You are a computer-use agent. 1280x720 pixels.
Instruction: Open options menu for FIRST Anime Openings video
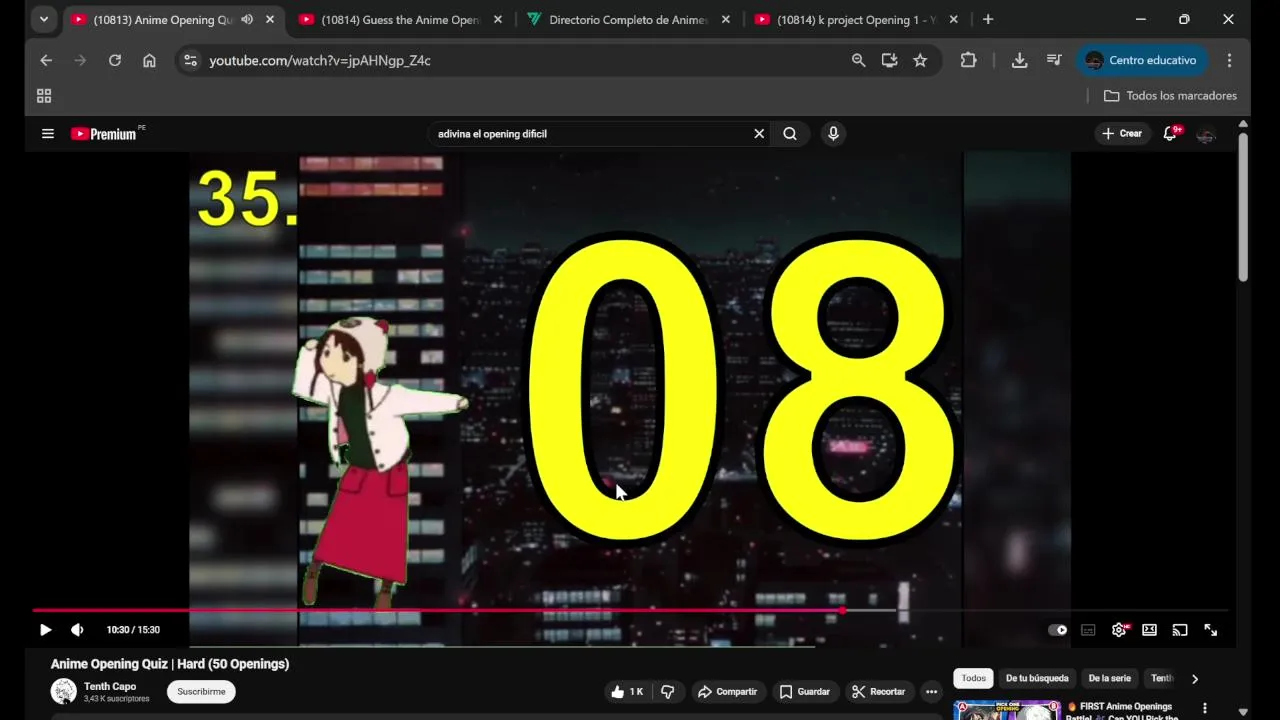[x=1205, y=708]
